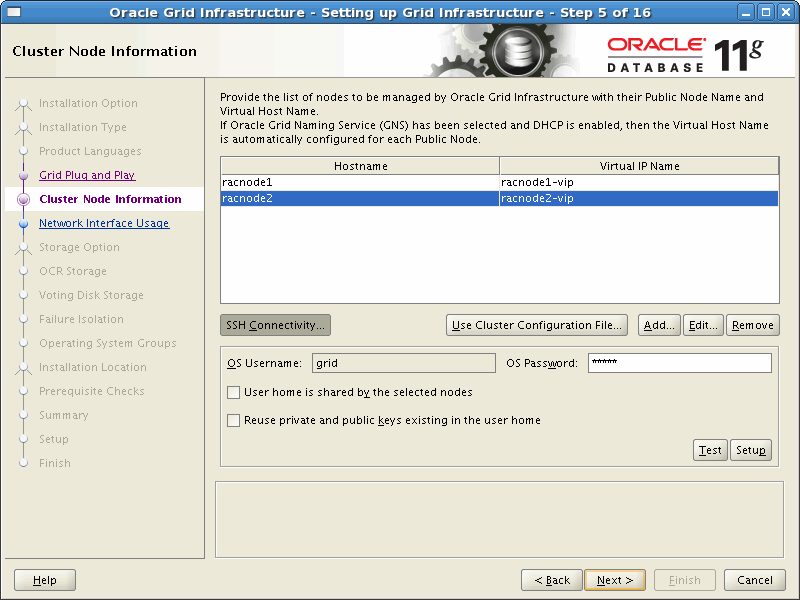Click racnode2-vip virtual IP cell
The height and width of the screenshot is (600, 800).
[x=639, y=198]
